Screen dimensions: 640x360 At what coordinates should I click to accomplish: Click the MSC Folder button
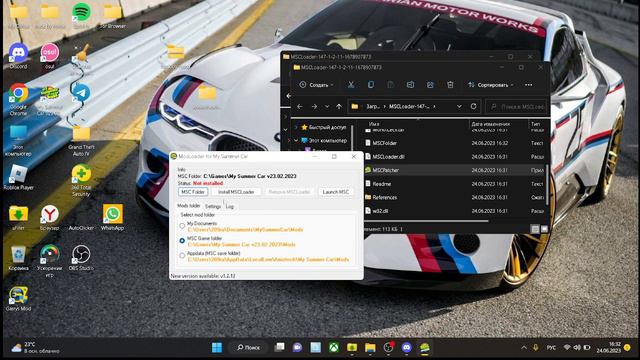pyautogui.click(x=193, y=191)
